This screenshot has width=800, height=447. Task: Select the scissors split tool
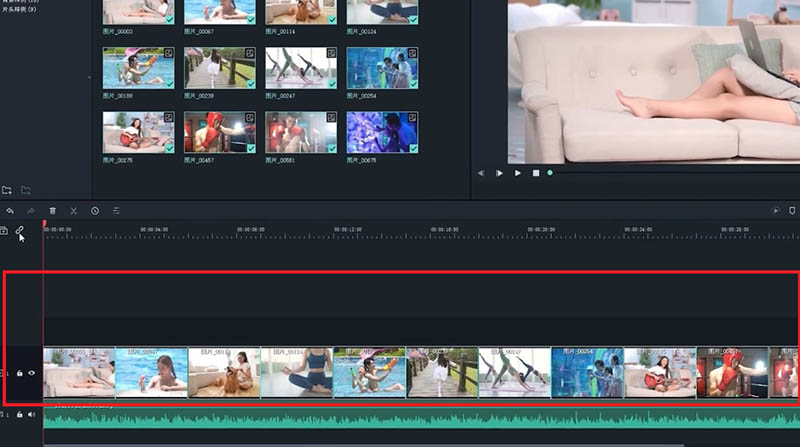coord(74,211)
